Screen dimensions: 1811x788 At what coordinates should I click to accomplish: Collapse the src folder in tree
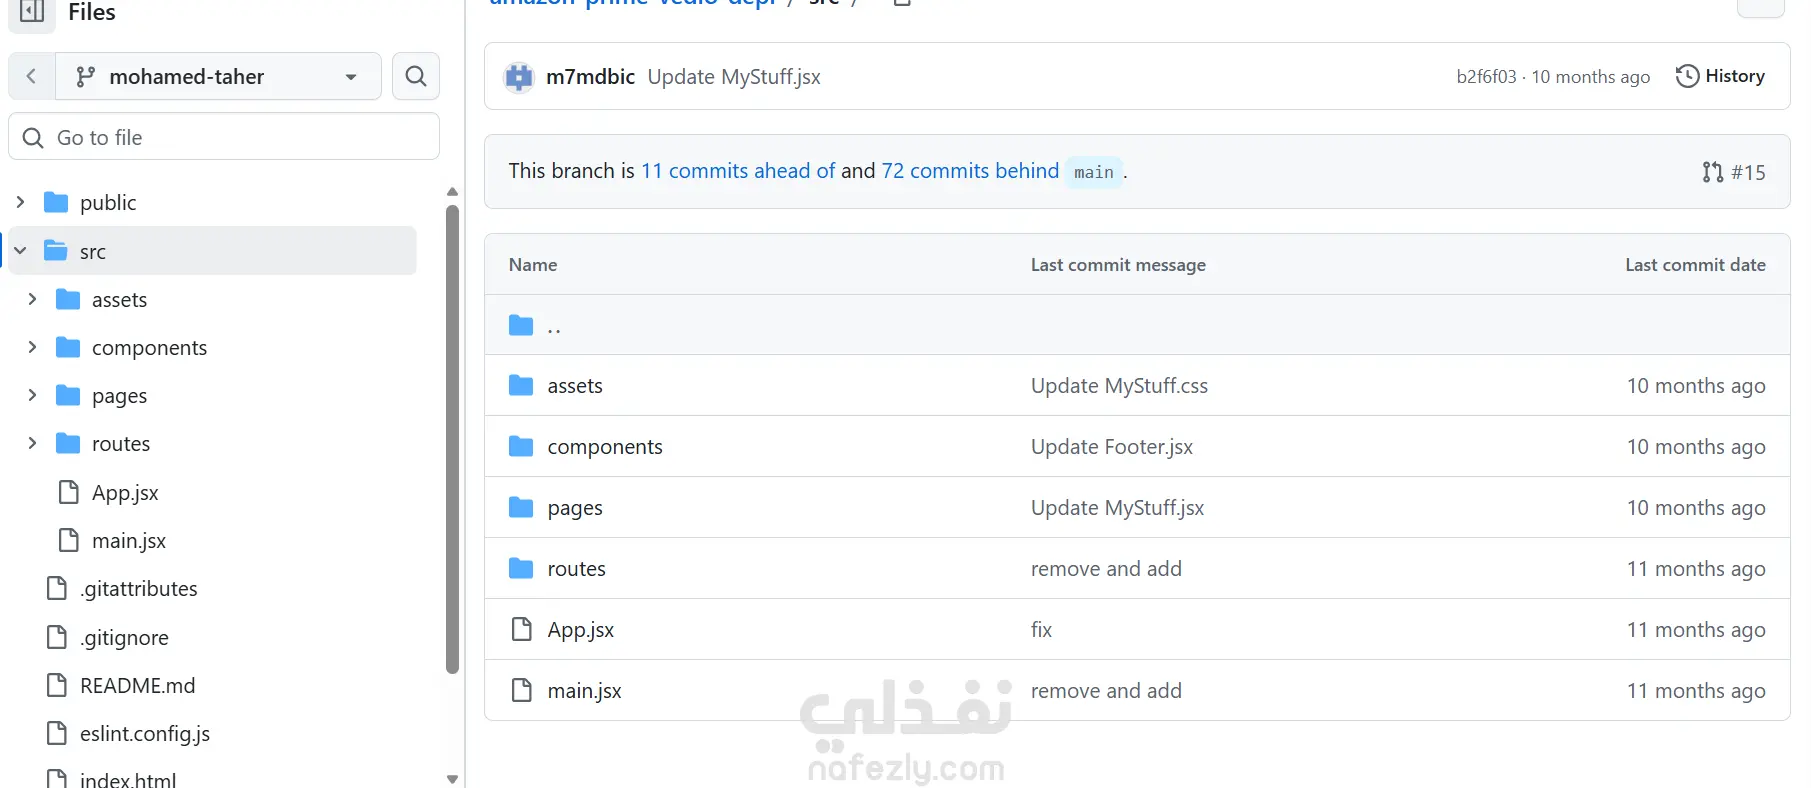click(x=20, y=251)
